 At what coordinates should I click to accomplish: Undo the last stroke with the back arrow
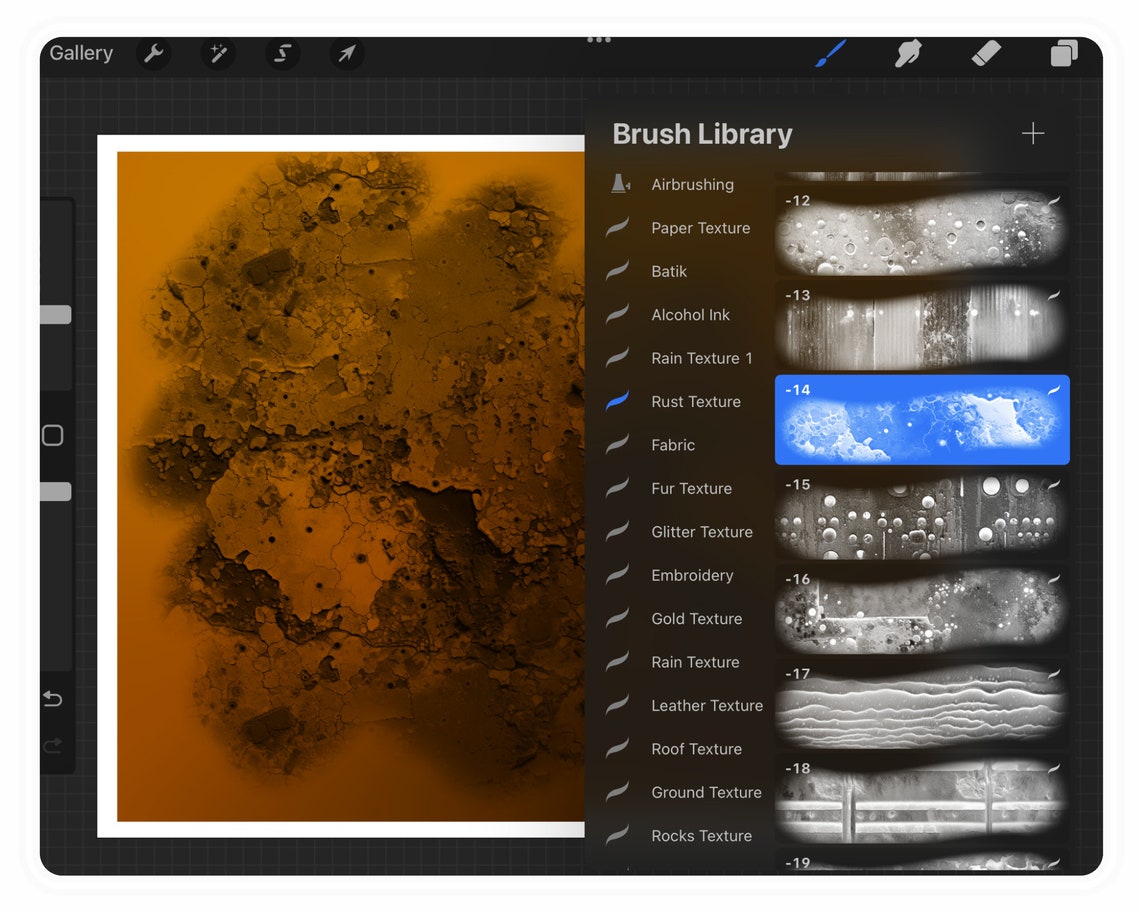54,699
